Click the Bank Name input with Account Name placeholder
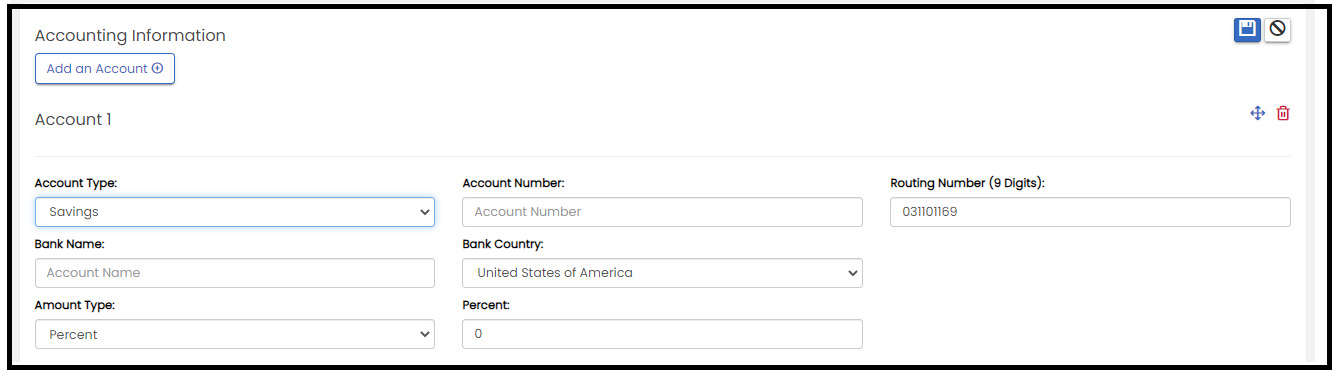The height and width of the screenshot is (376, 1340). tap(235, 273)
